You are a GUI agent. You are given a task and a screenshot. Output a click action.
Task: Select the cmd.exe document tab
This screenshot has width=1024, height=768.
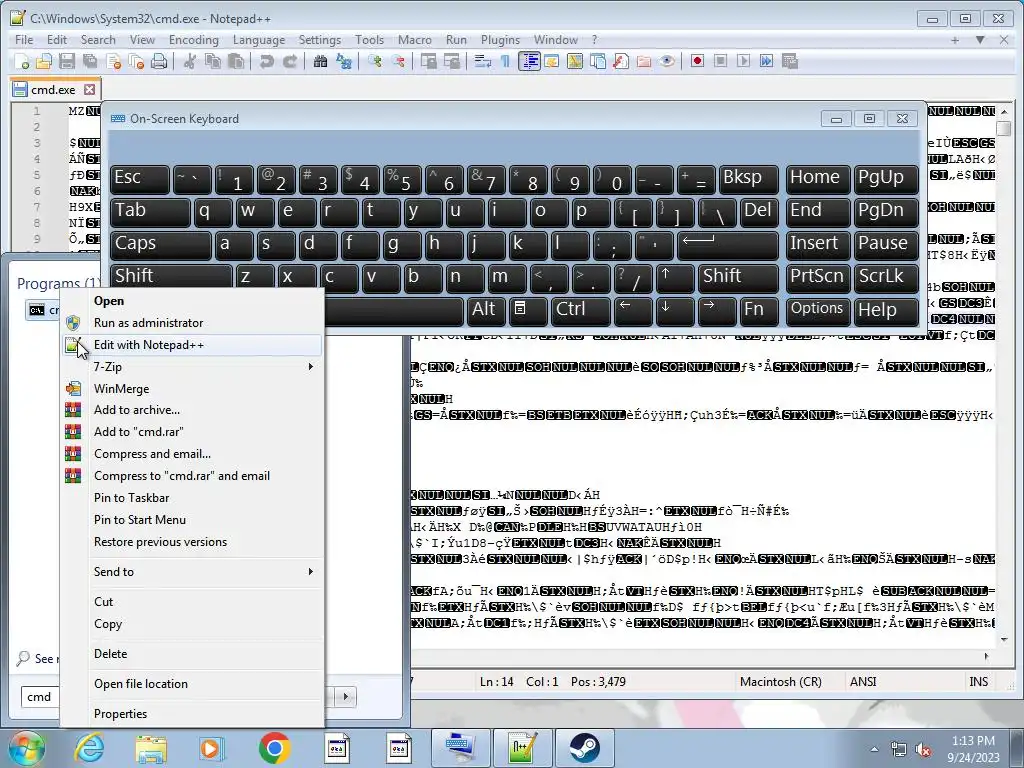click(x=54, y=89)
